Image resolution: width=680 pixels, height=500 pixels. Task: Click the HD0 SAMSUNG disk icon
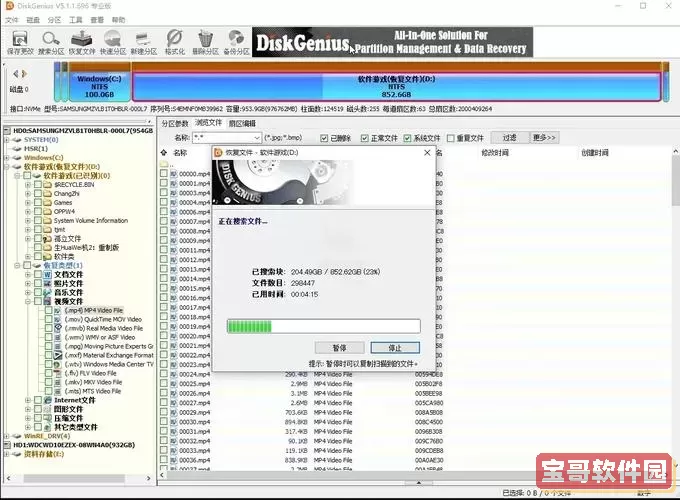click(7, 131)
